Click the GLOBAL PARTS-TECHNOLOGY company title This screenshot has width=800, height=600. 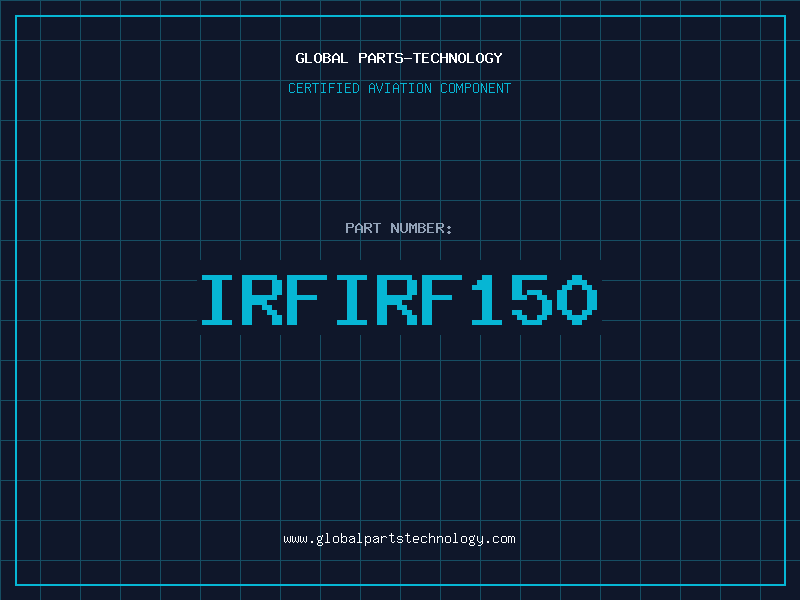[x=399, y=58]
